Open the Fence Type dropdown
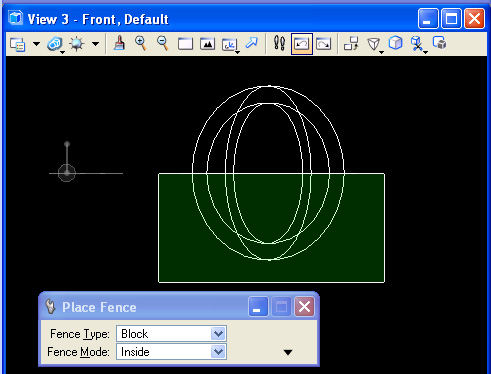Screen dimensions: 491x374 click(x=171, y=334)
